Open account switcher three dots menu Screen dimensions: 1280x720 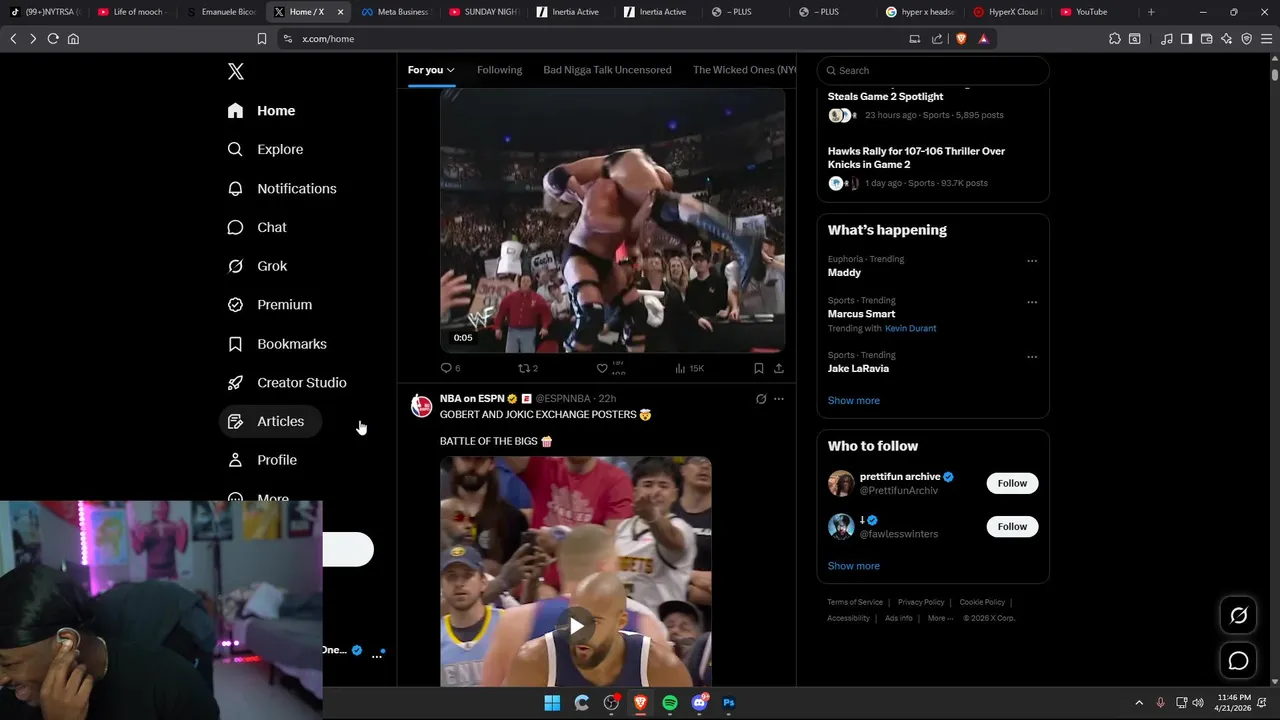[377, 656]
